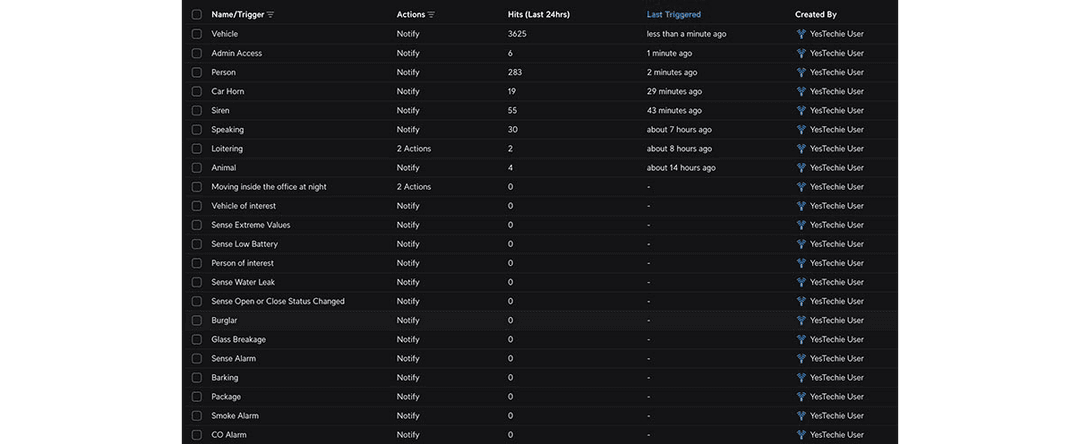Click the user icon in the Admin Access row
The height and width of the screenshot is (444, 1080).
(801, 53)
